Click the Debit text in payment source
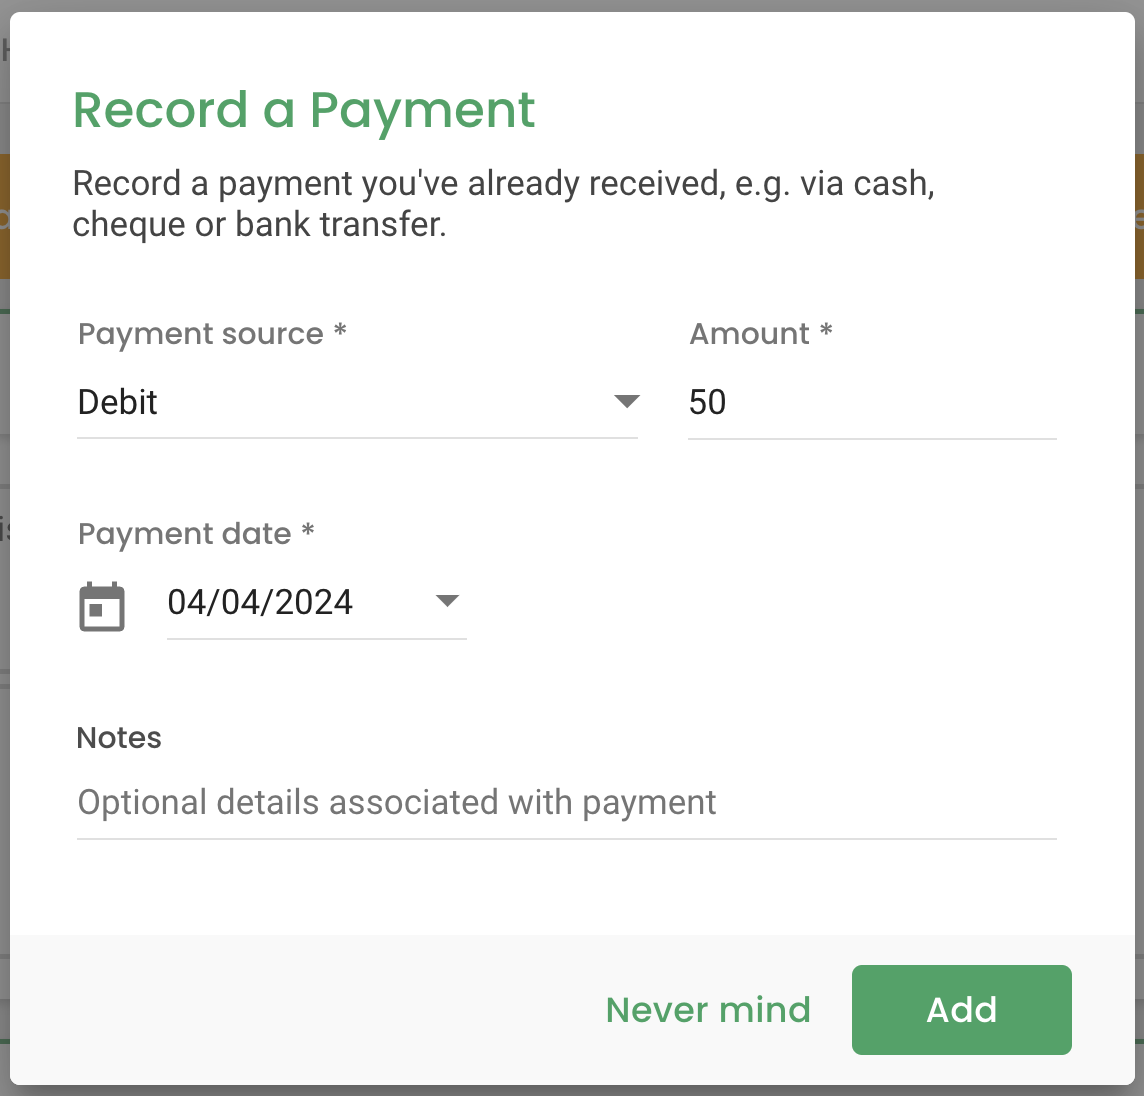 tap(117, 402)
